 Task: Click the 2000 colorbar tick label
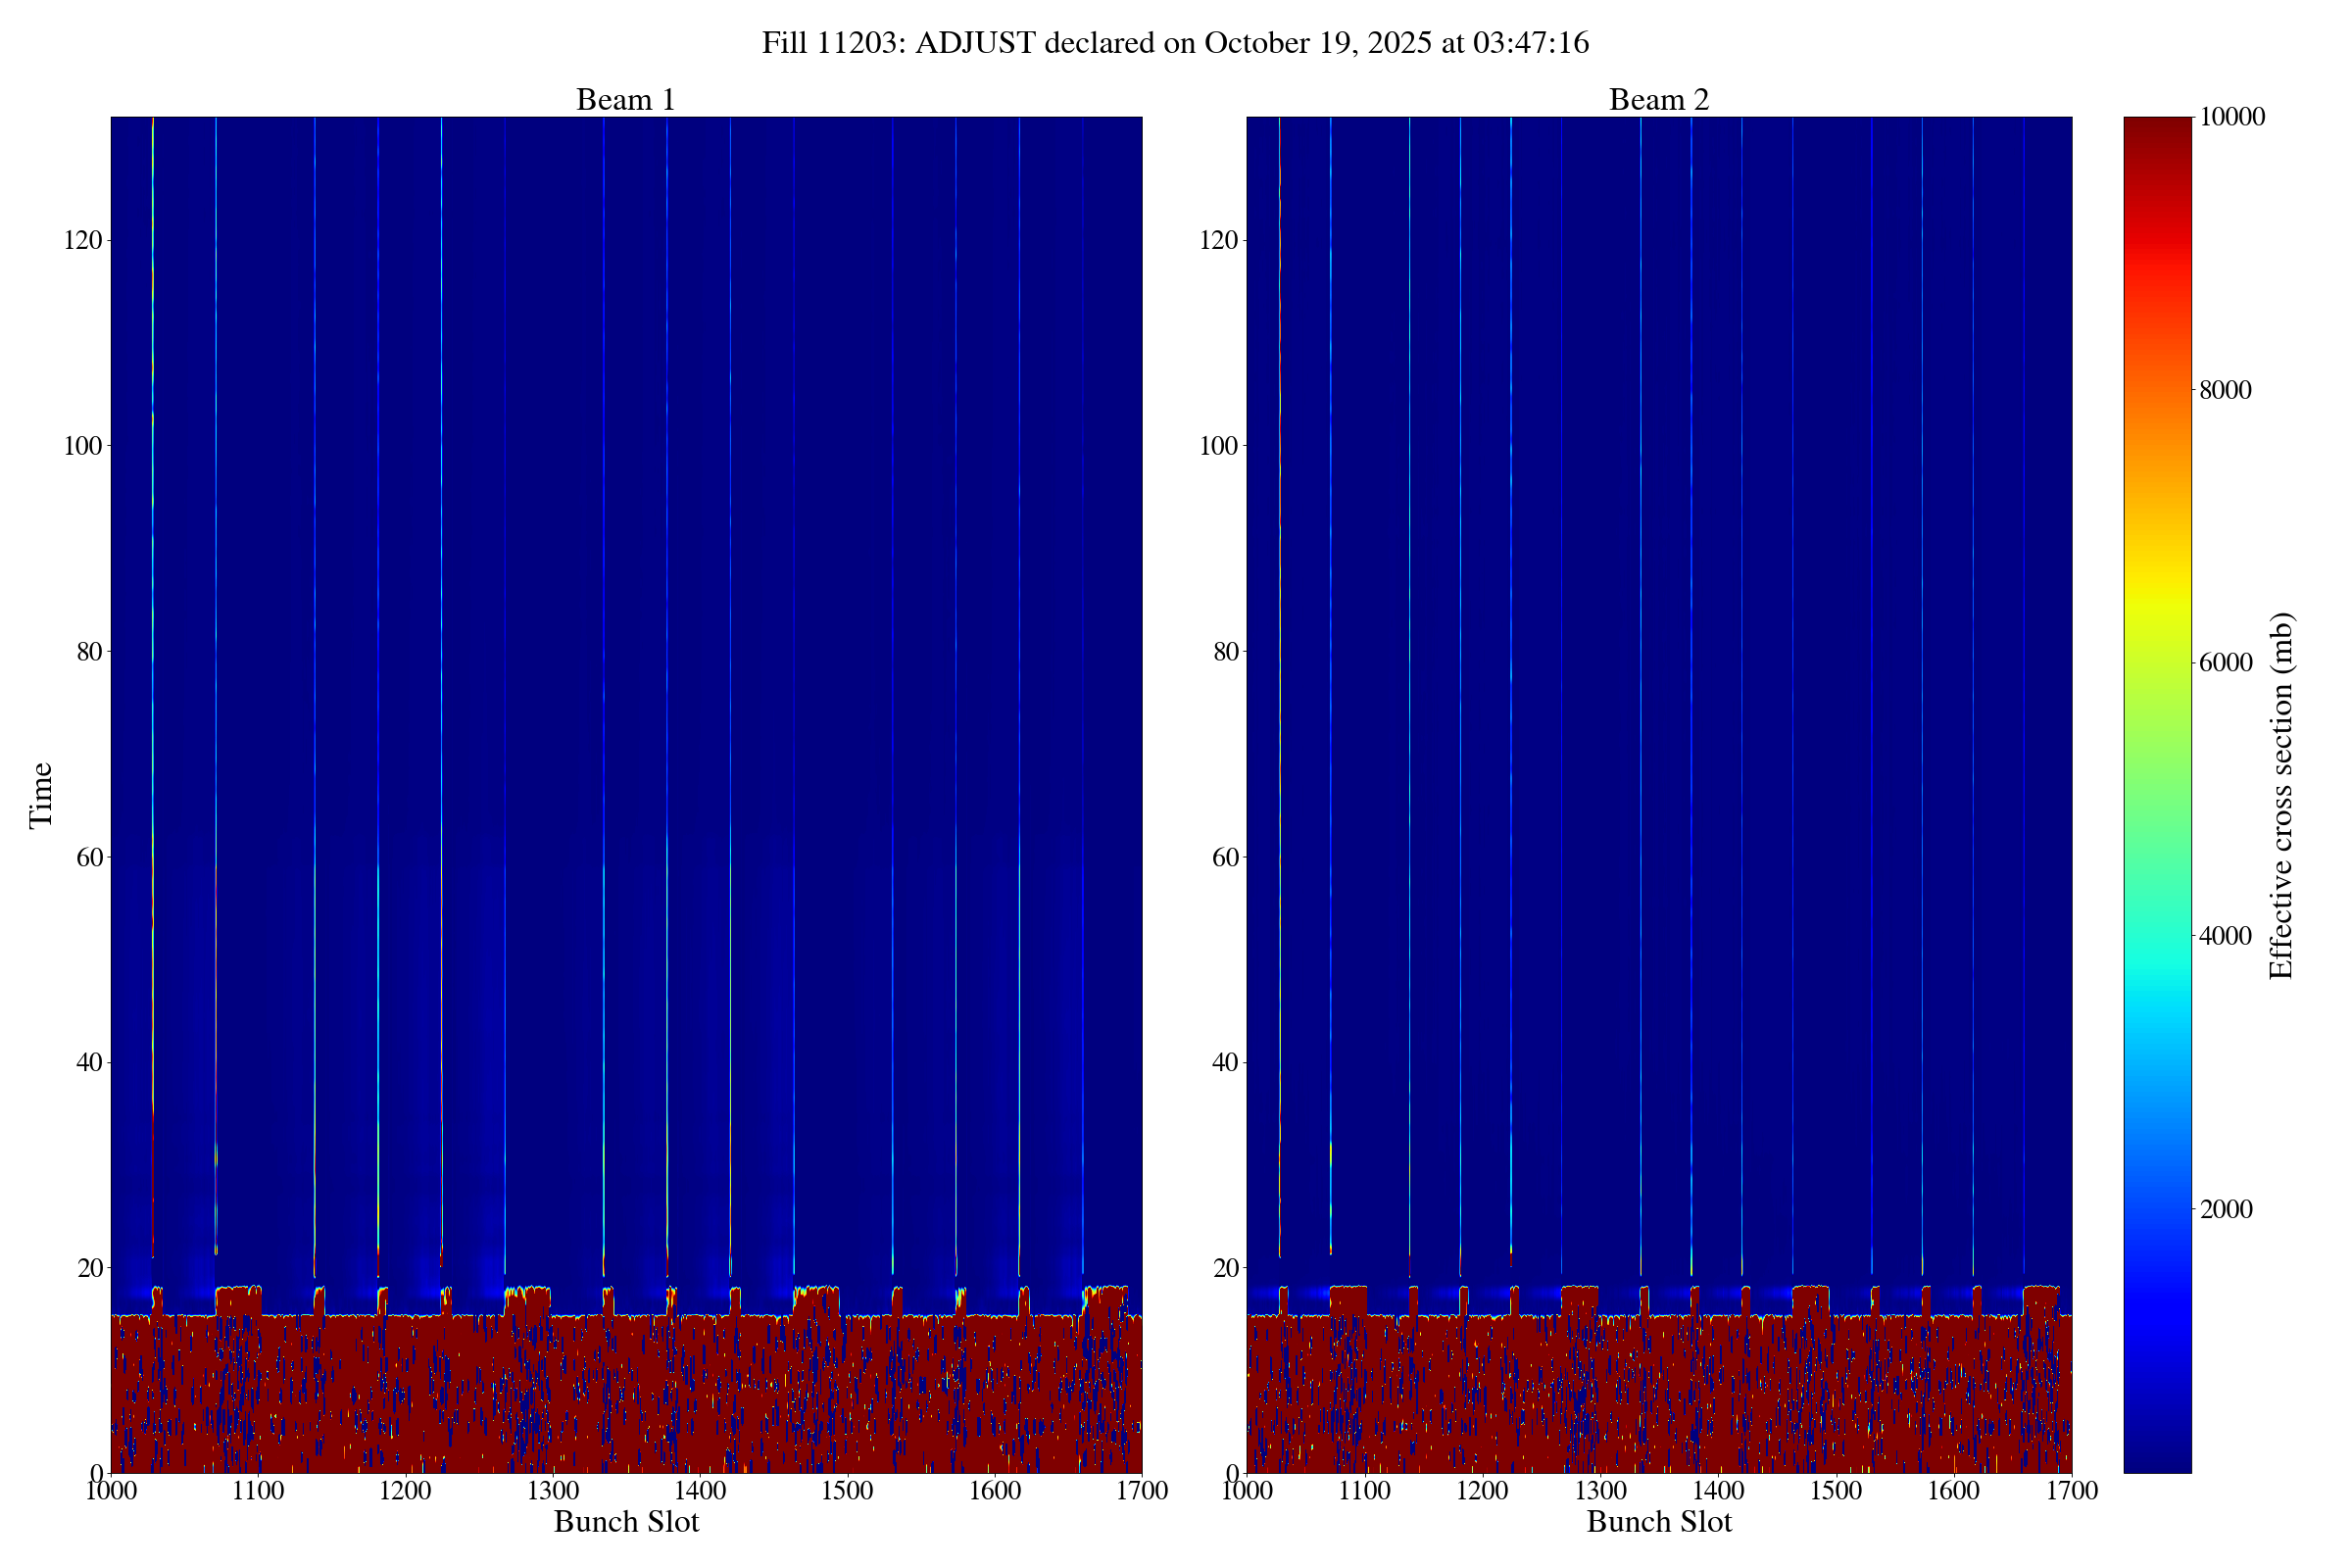2225,1209
